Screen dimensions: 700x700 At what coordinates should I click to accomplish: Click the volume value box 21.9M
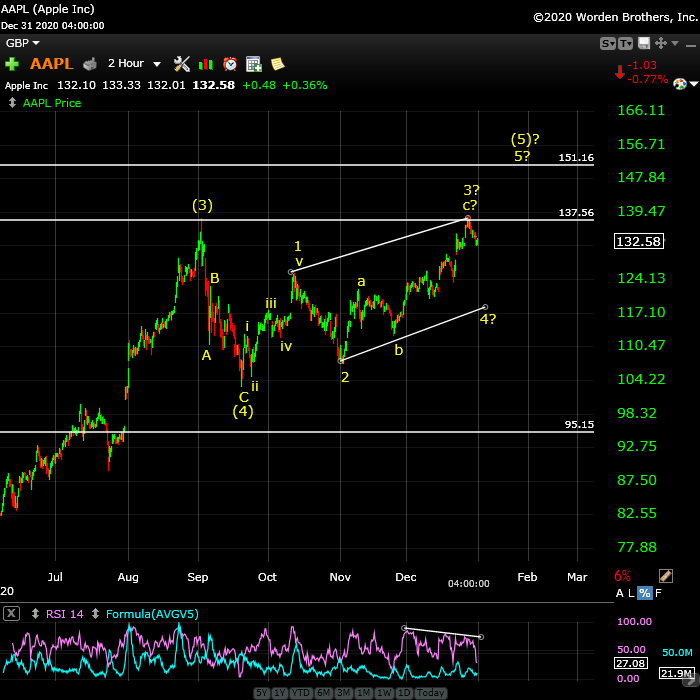click(x=675, y=673)
